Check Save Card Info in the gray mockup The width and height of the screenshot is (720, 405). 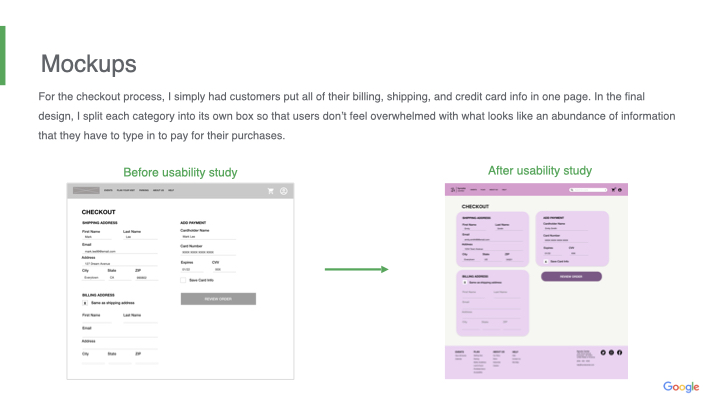(183, 281)
